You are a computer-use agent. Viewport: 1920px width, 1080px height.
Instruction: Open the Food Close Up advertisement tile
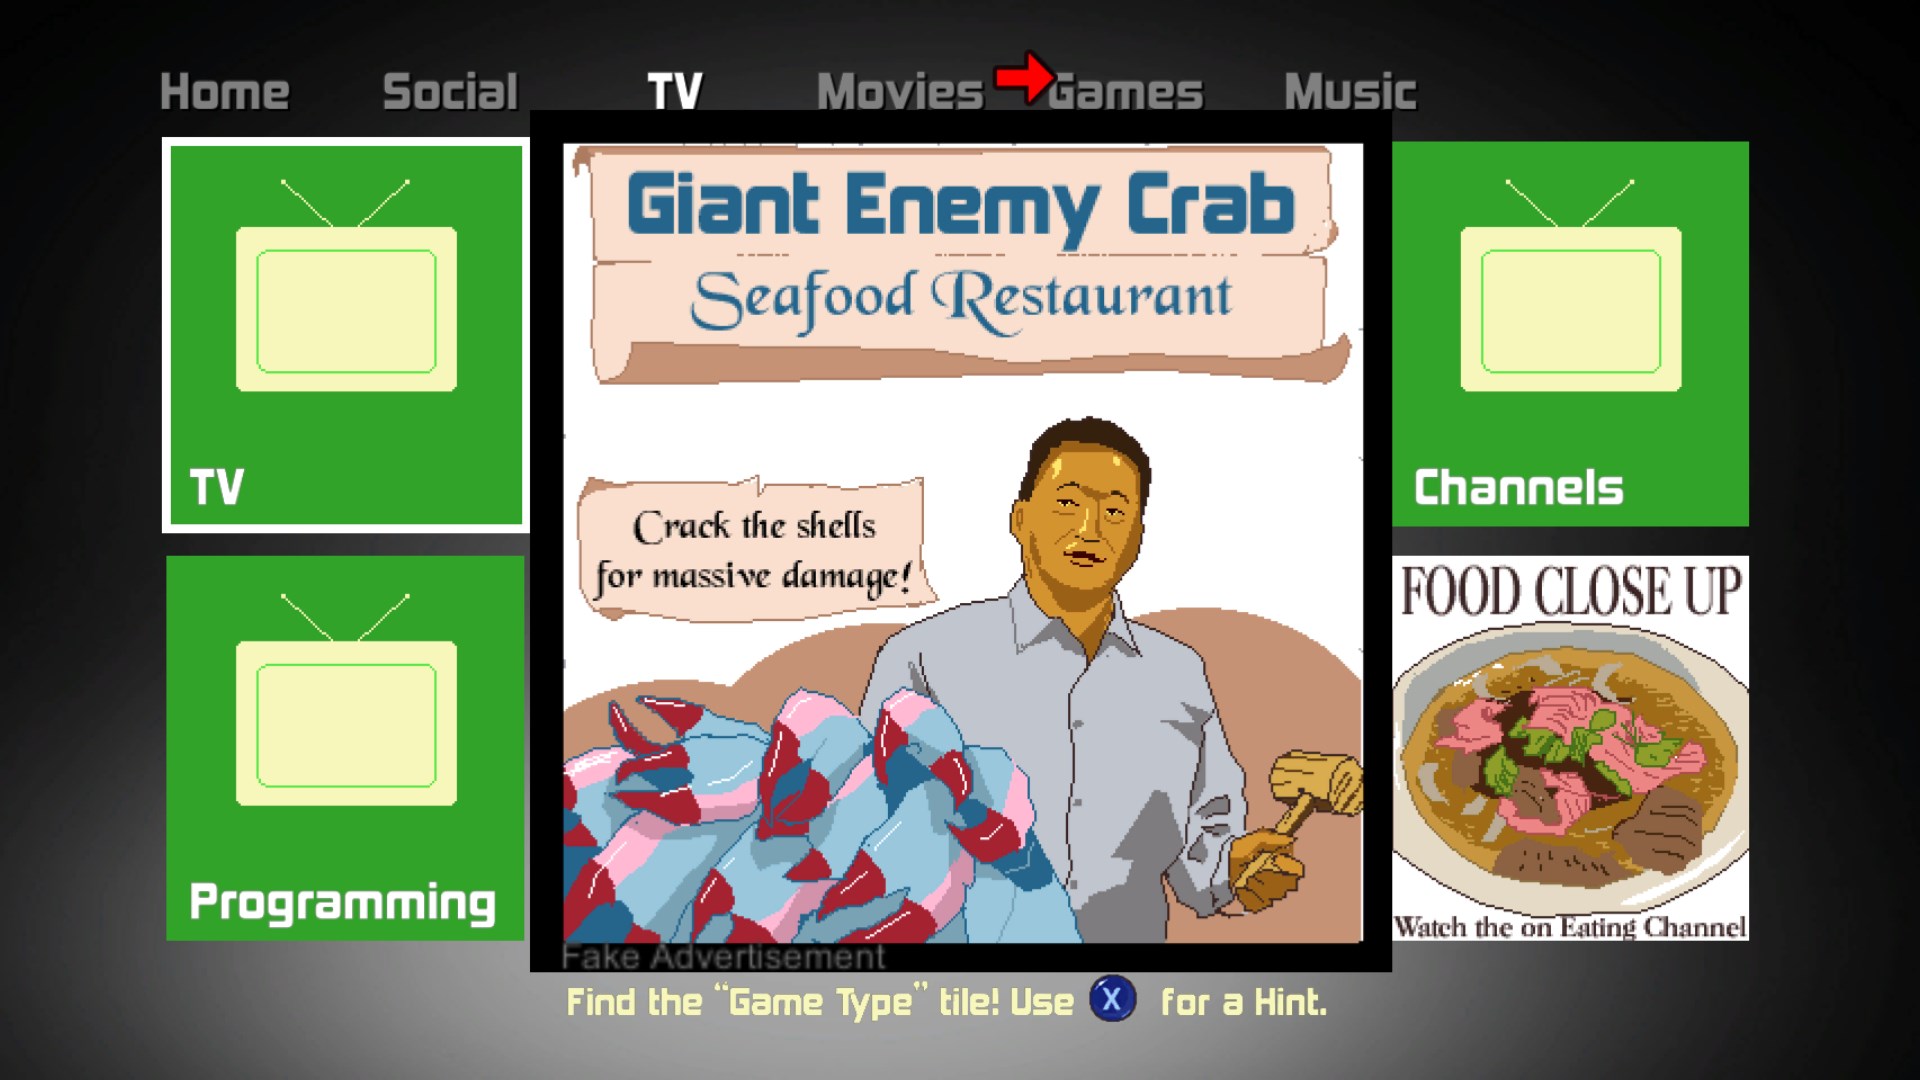[1571, 748]
